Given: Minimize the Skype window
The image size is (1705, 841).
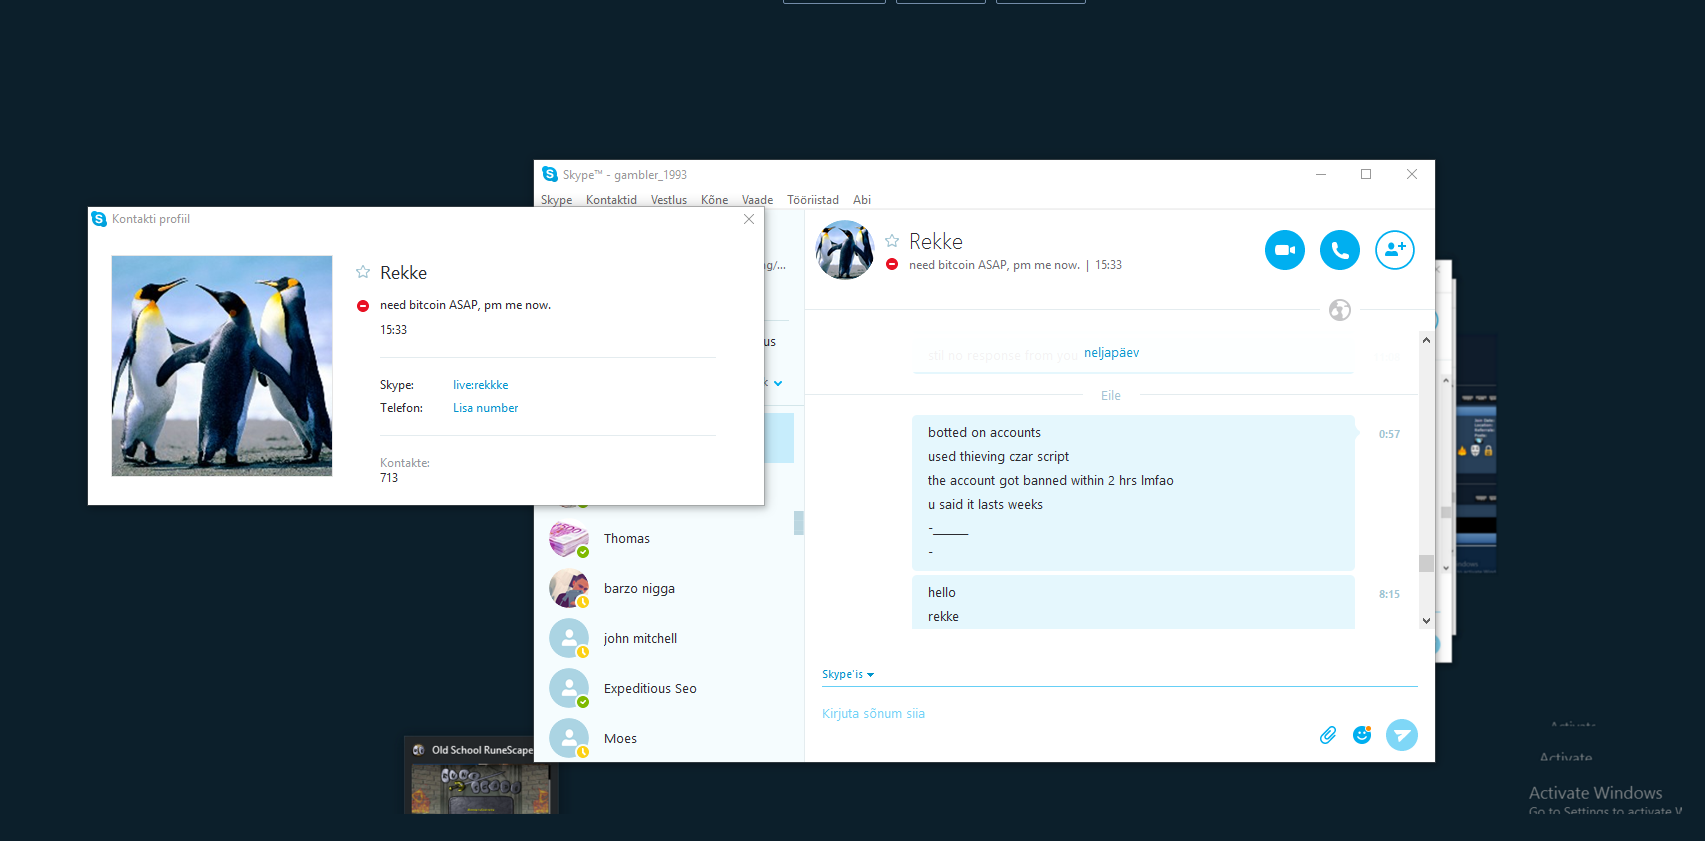Looking at the screenshot, I should pyautogui.click(x=1321, y=174).
